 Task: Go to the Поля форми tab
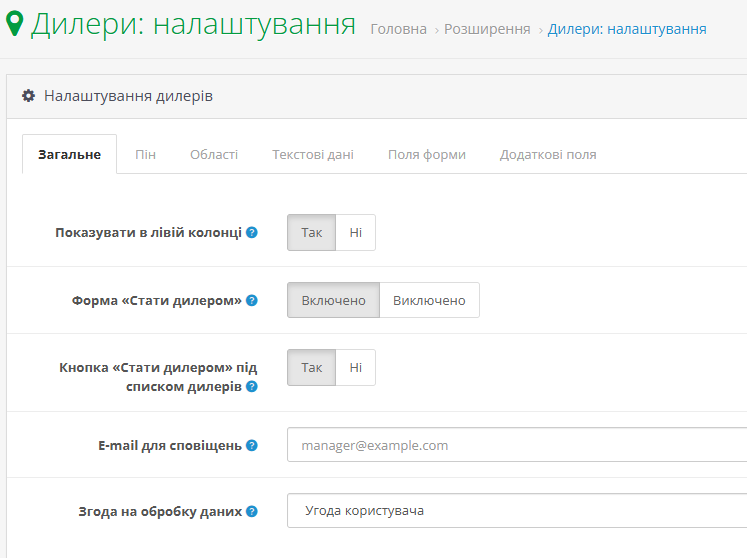pos(427,154)
